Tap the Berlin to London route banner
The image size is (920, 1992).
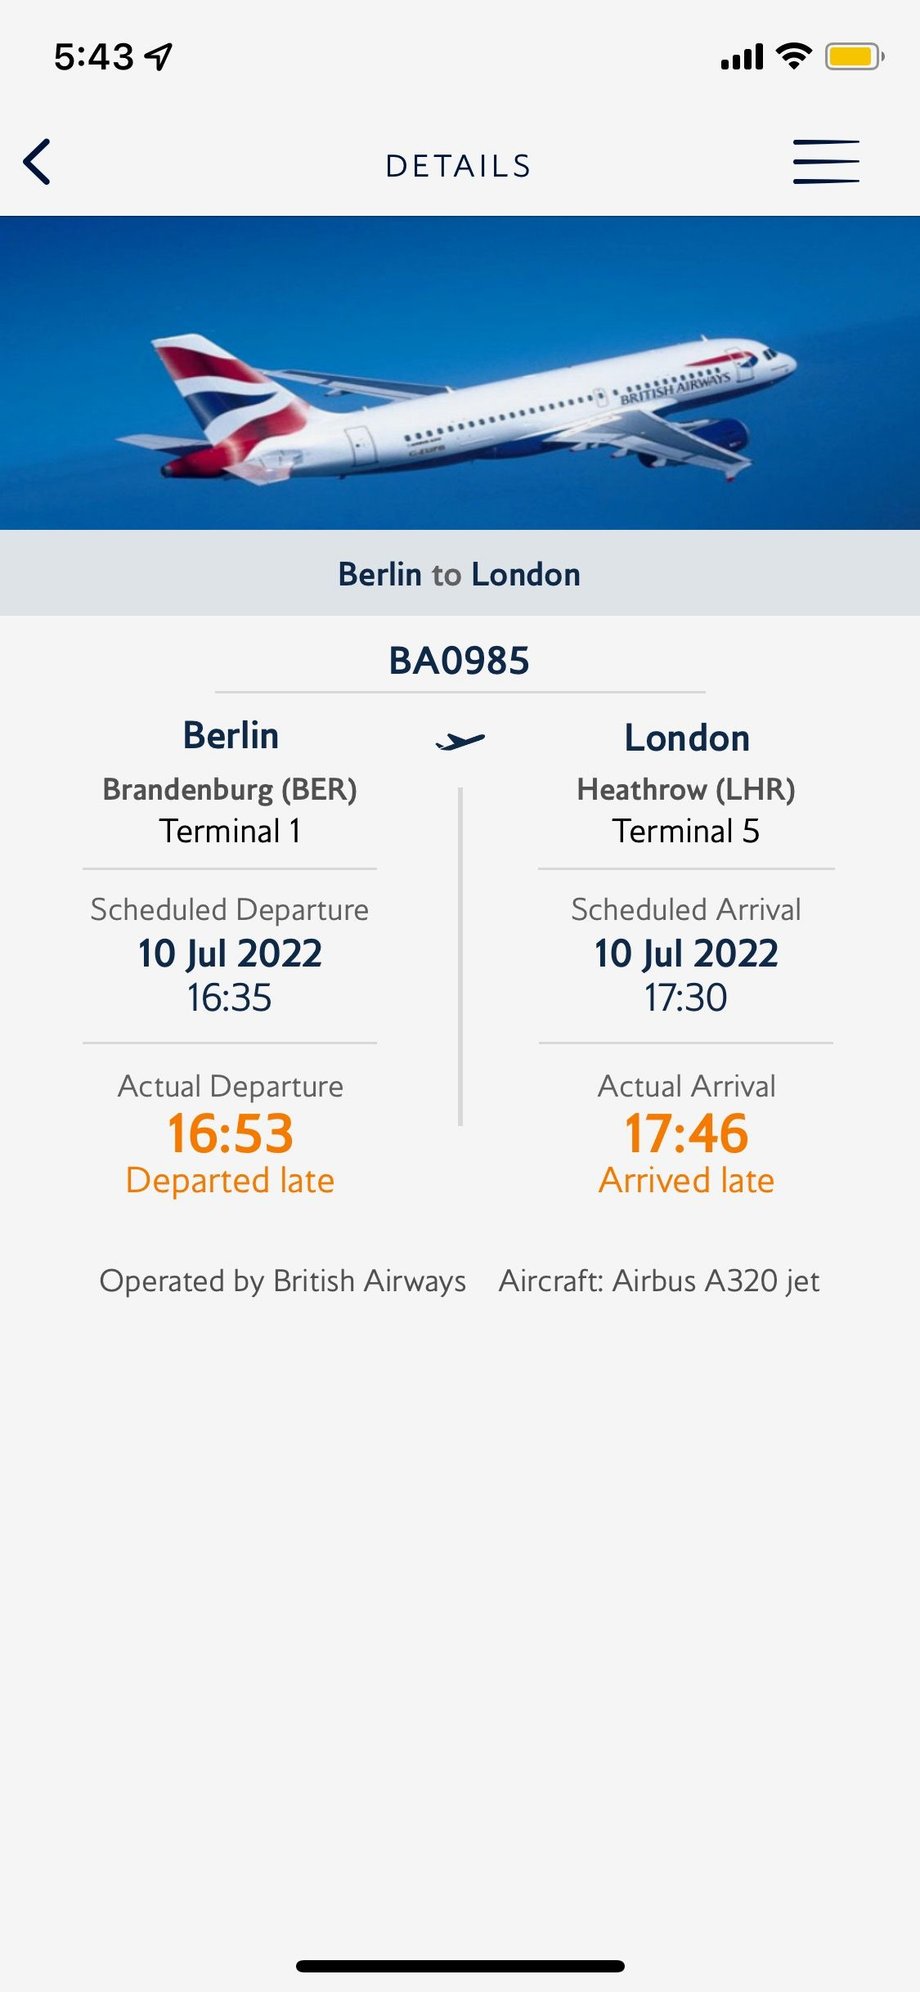(459, 574)
